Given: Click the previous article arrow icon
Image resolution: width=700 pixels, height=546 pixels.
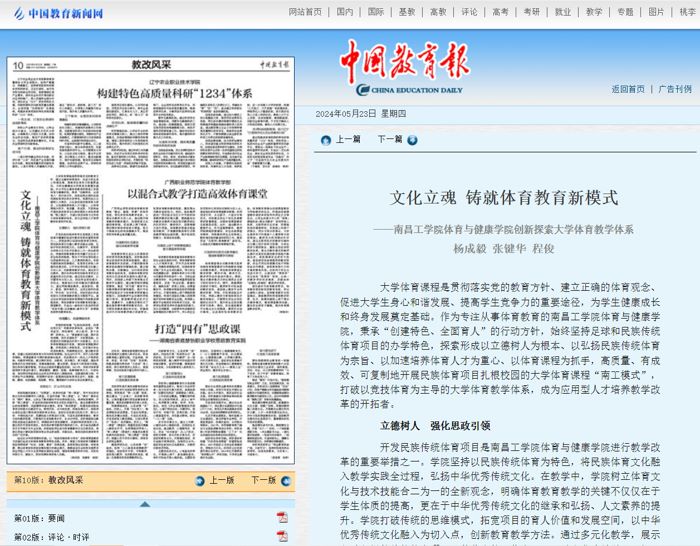Looking at the screenshot, I should coord(326,140).
